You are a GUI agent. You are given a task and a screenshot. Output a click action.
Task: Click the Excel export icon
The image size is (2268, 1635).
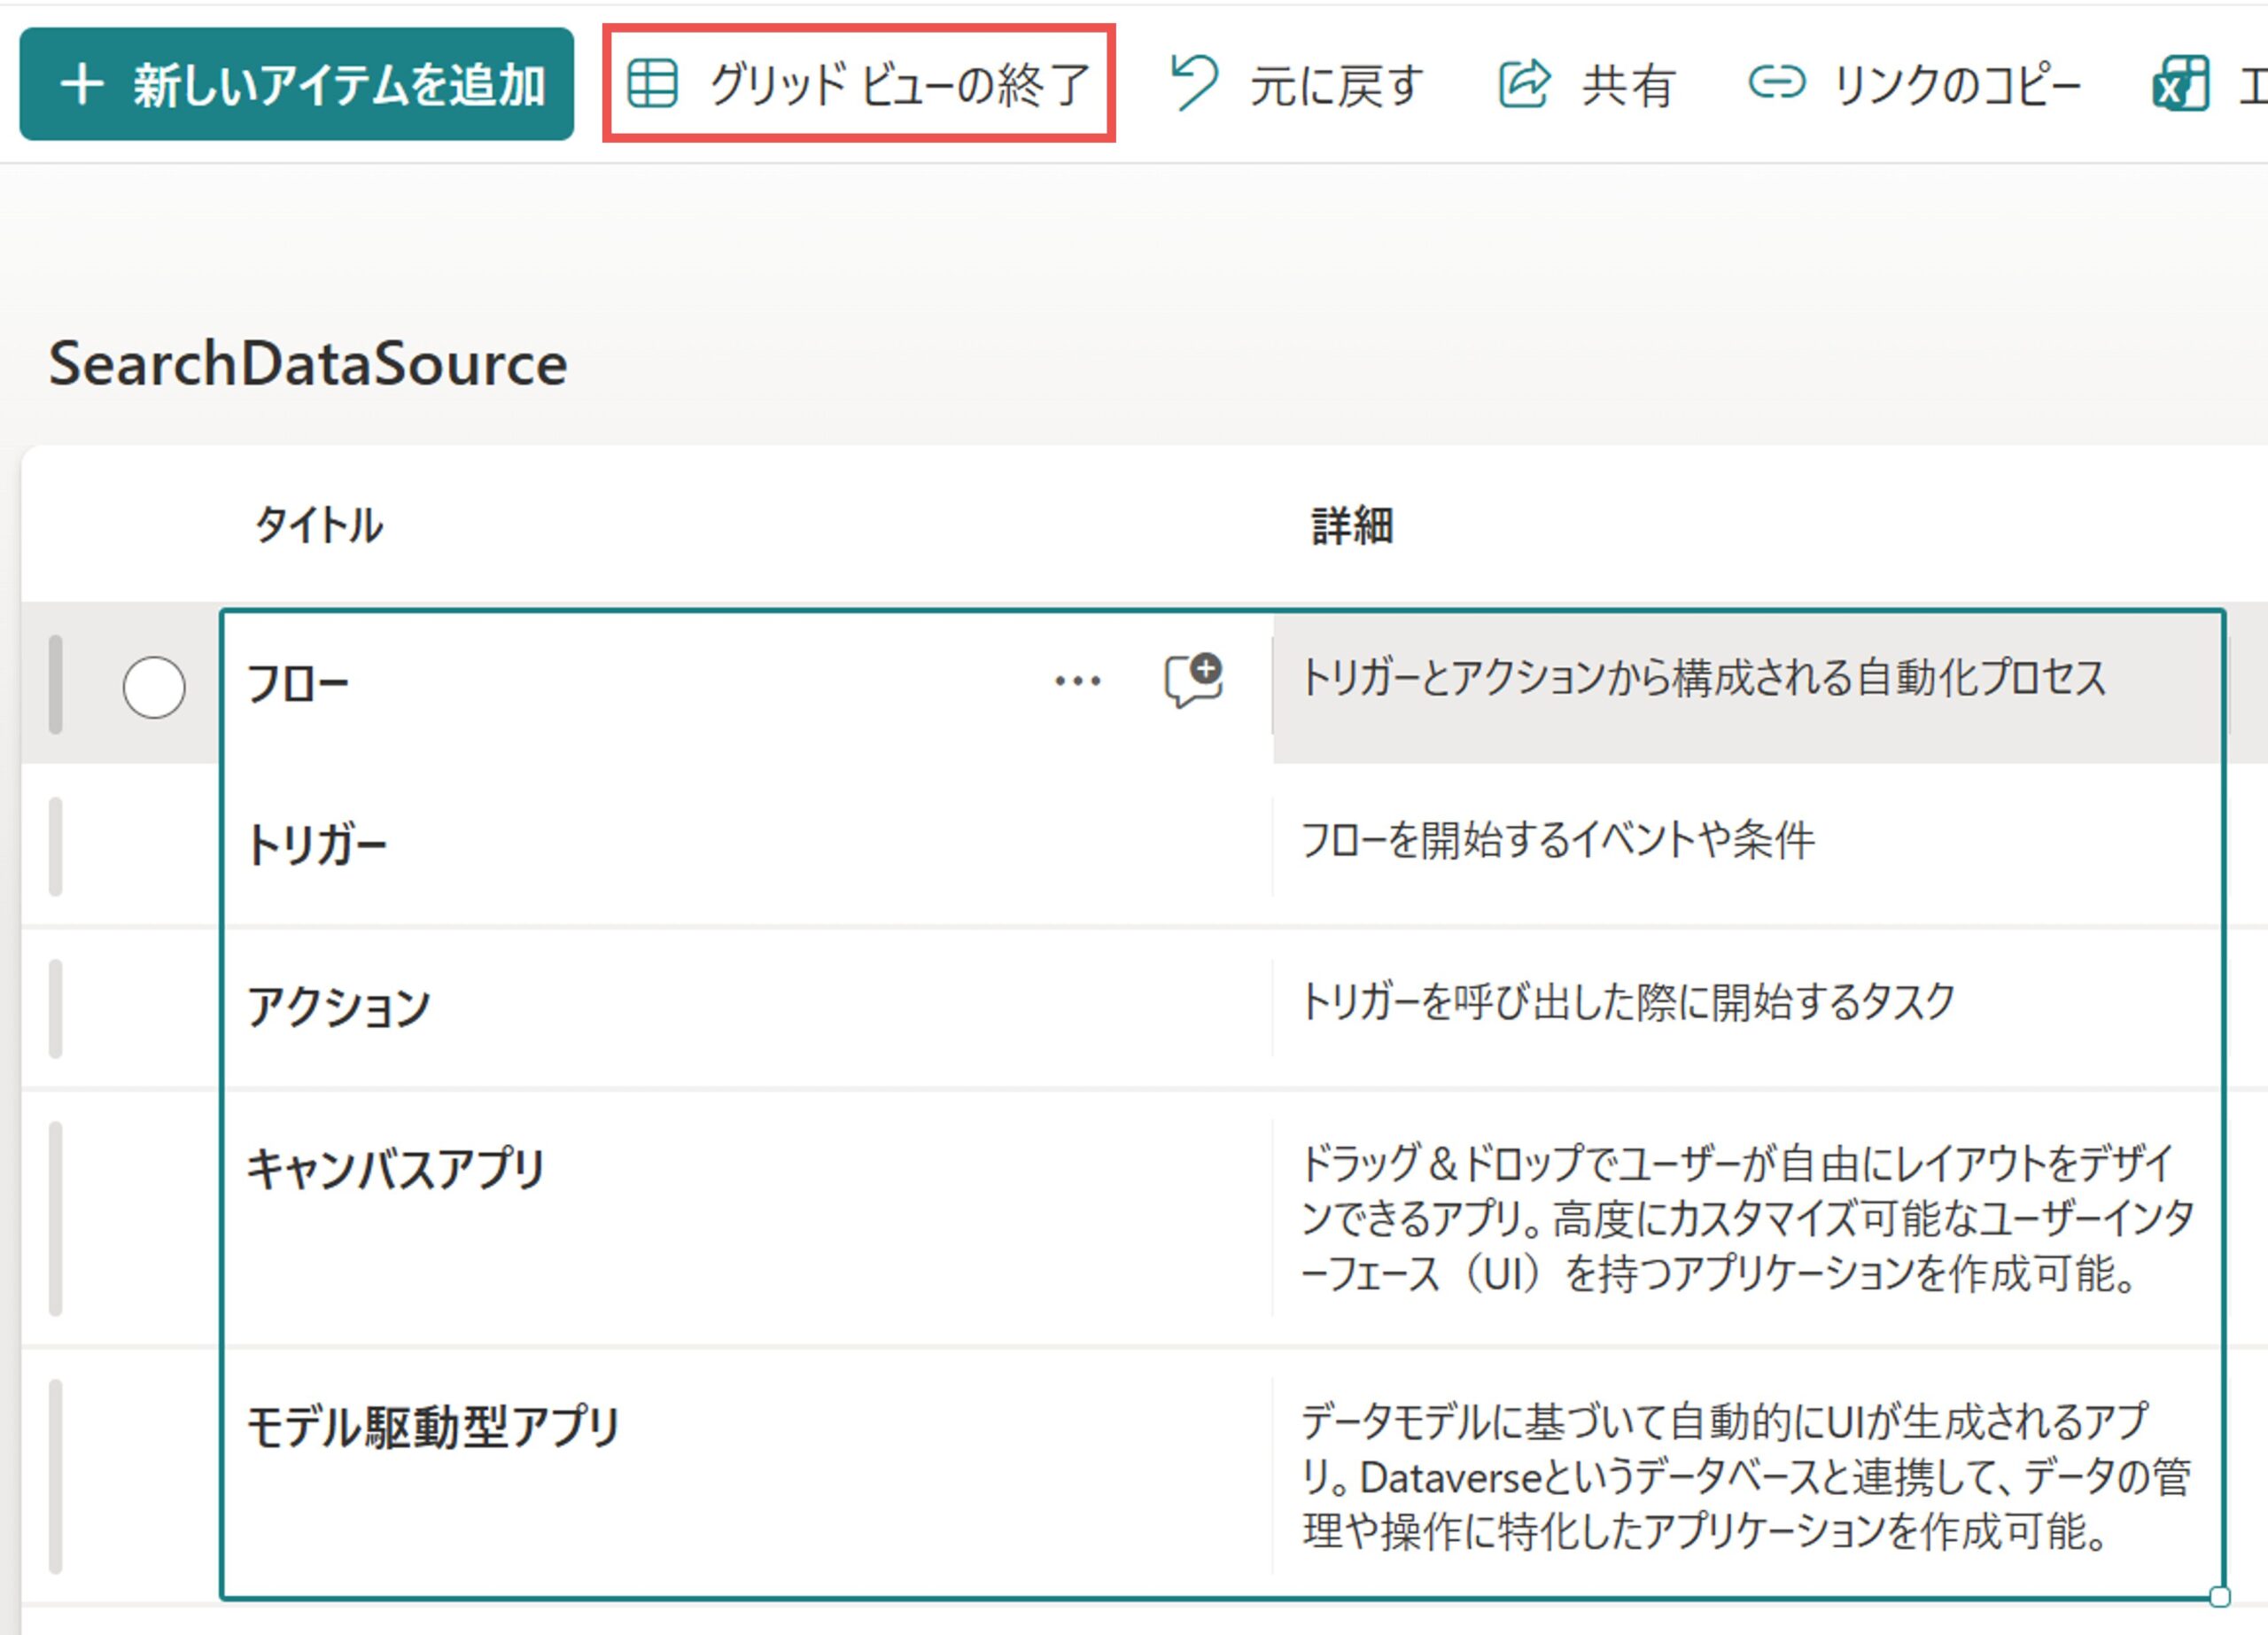[2181, 83]
